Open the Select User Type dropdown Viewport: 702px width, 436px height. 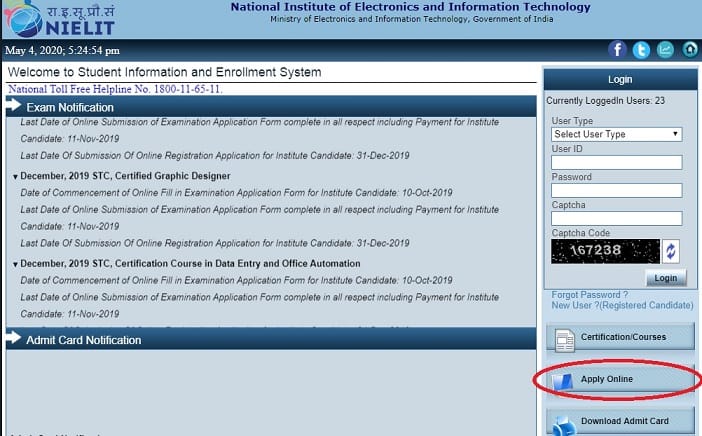click(x=616, y=134)
